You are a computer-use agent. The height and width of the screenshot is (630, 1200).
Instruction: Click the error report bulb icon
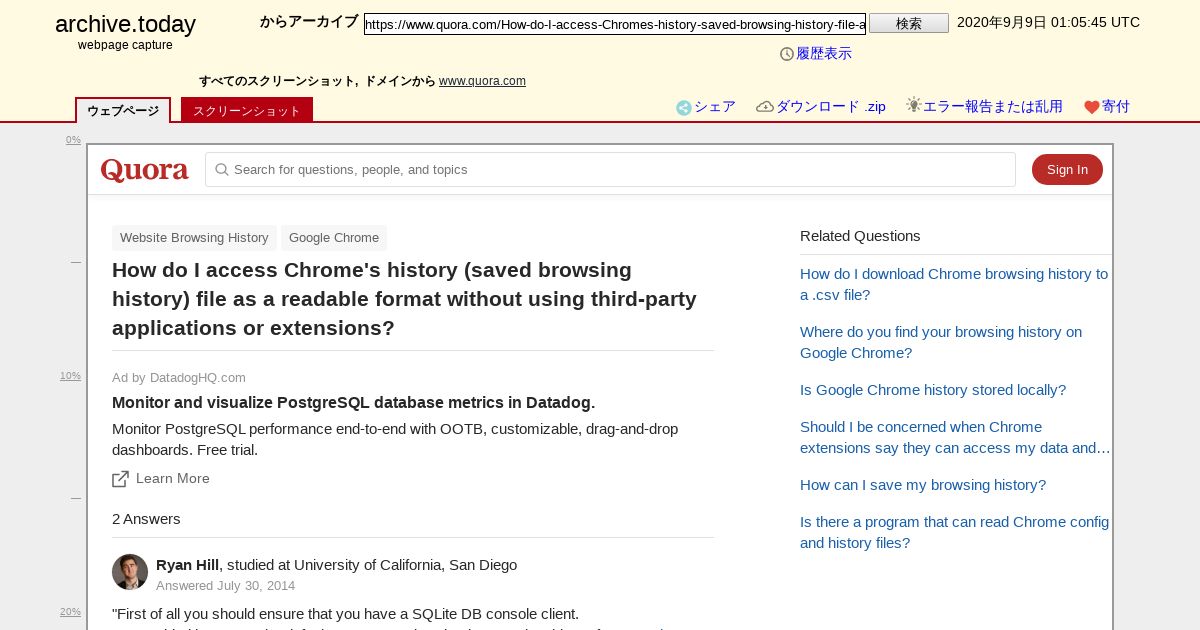pos(913,105)
